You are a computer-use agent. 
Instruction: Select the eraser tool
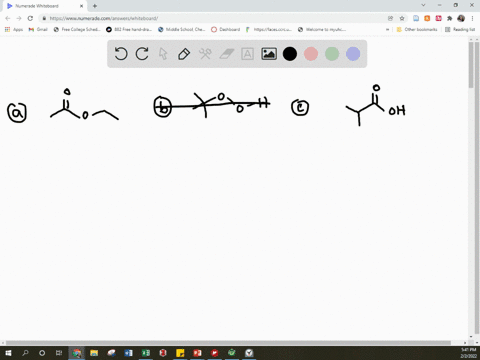(226, 54)
